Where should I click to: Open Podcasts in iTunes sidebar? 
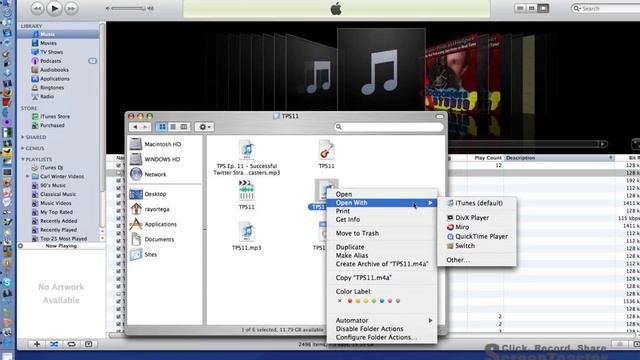50,61
